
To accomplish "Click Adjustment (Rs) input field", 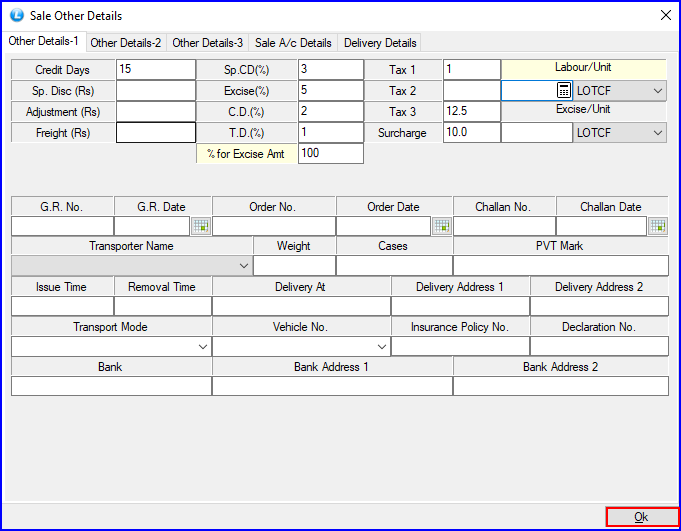I will [156, 112].
